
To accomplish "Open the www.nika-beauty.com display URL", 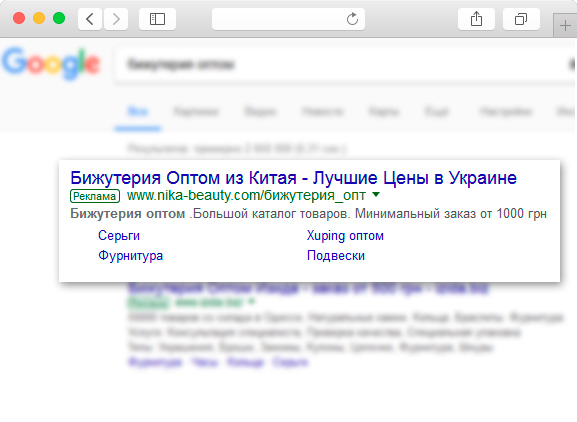I will pos(246,196).
